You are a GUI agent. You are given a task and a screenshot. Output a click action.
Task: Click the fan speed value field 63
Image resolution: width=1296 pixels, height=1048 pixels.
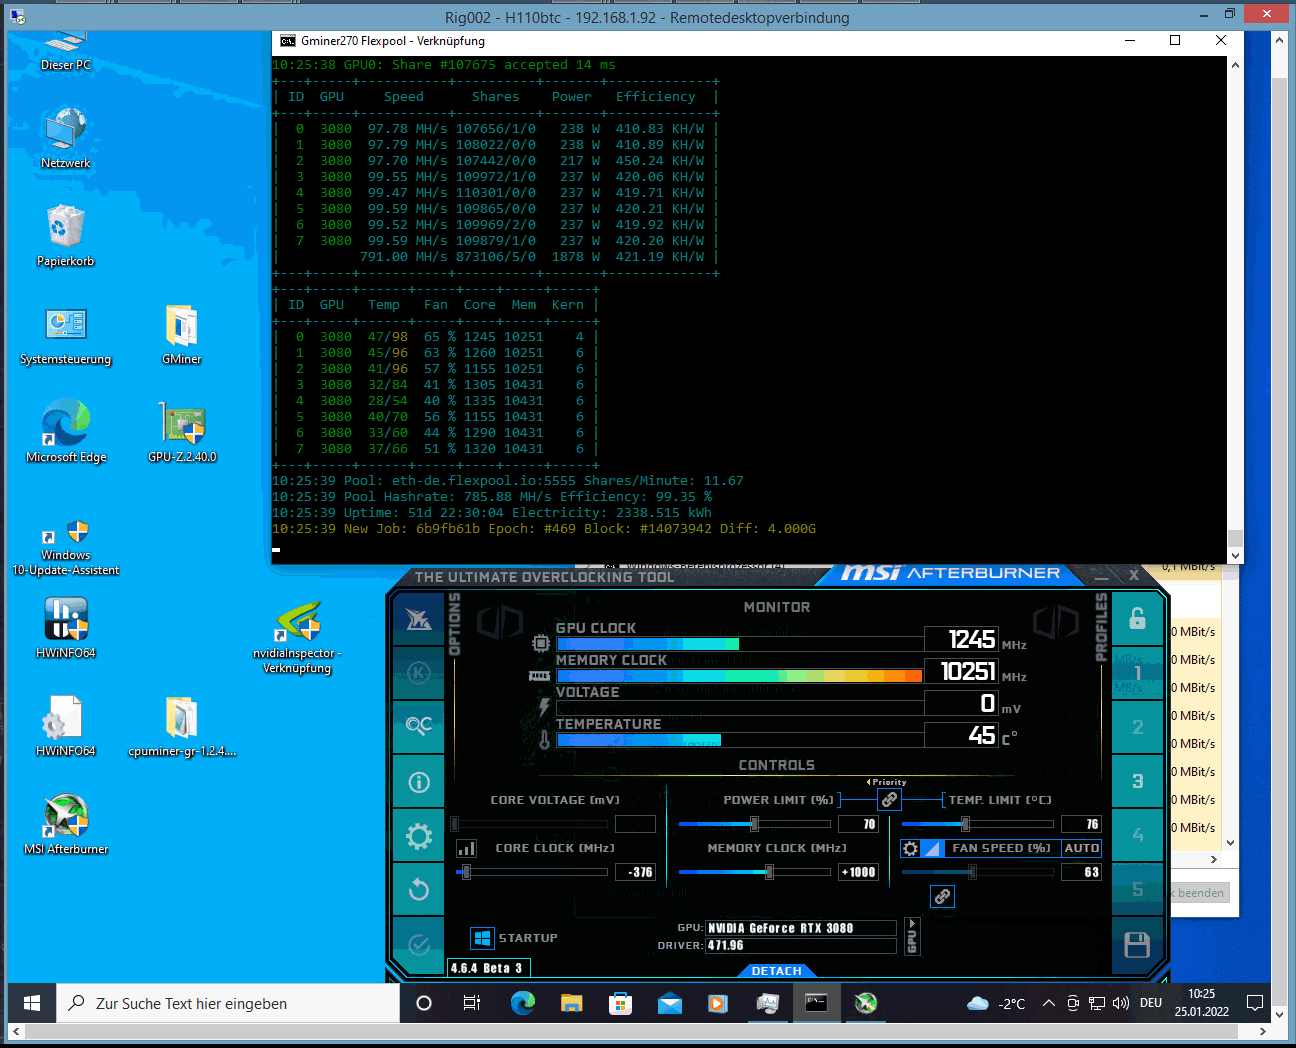[x=1081, y=872]
